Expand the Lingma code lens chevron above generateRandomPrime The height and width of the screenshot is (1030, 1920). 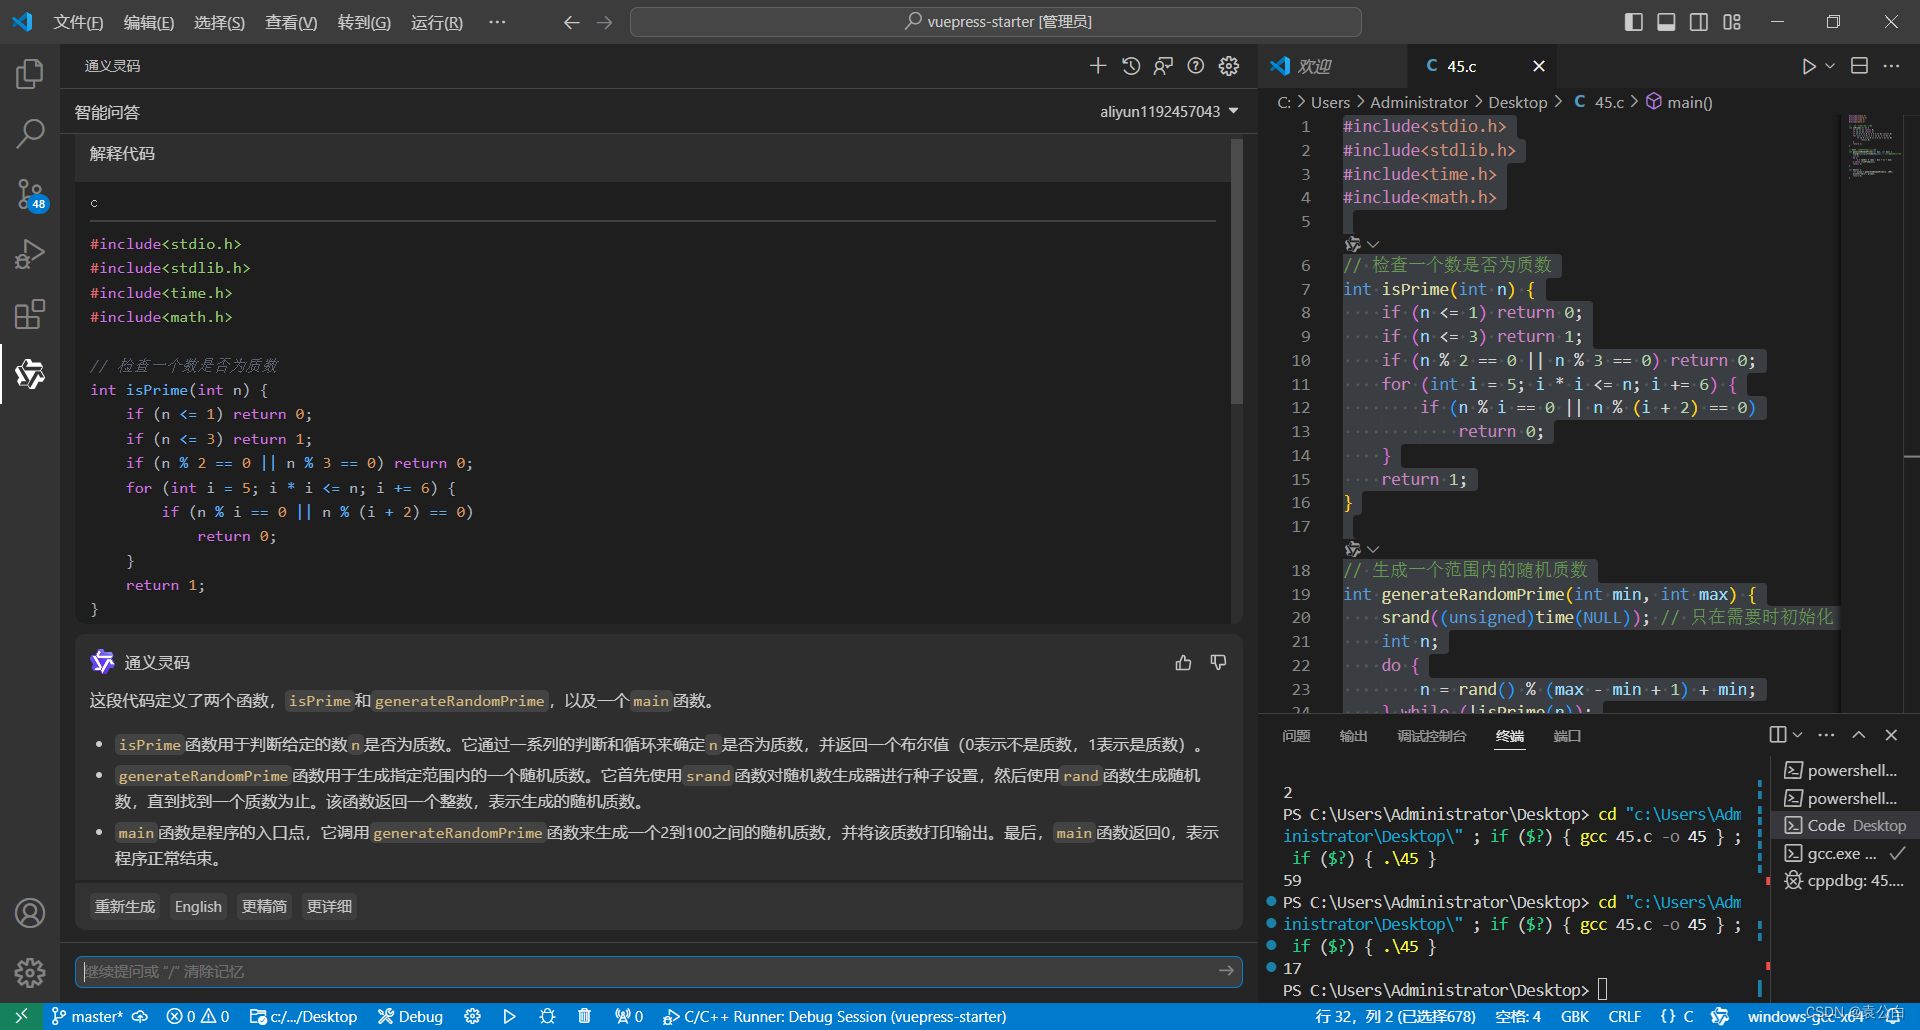pyautogui.click(x=1373, y=549)
